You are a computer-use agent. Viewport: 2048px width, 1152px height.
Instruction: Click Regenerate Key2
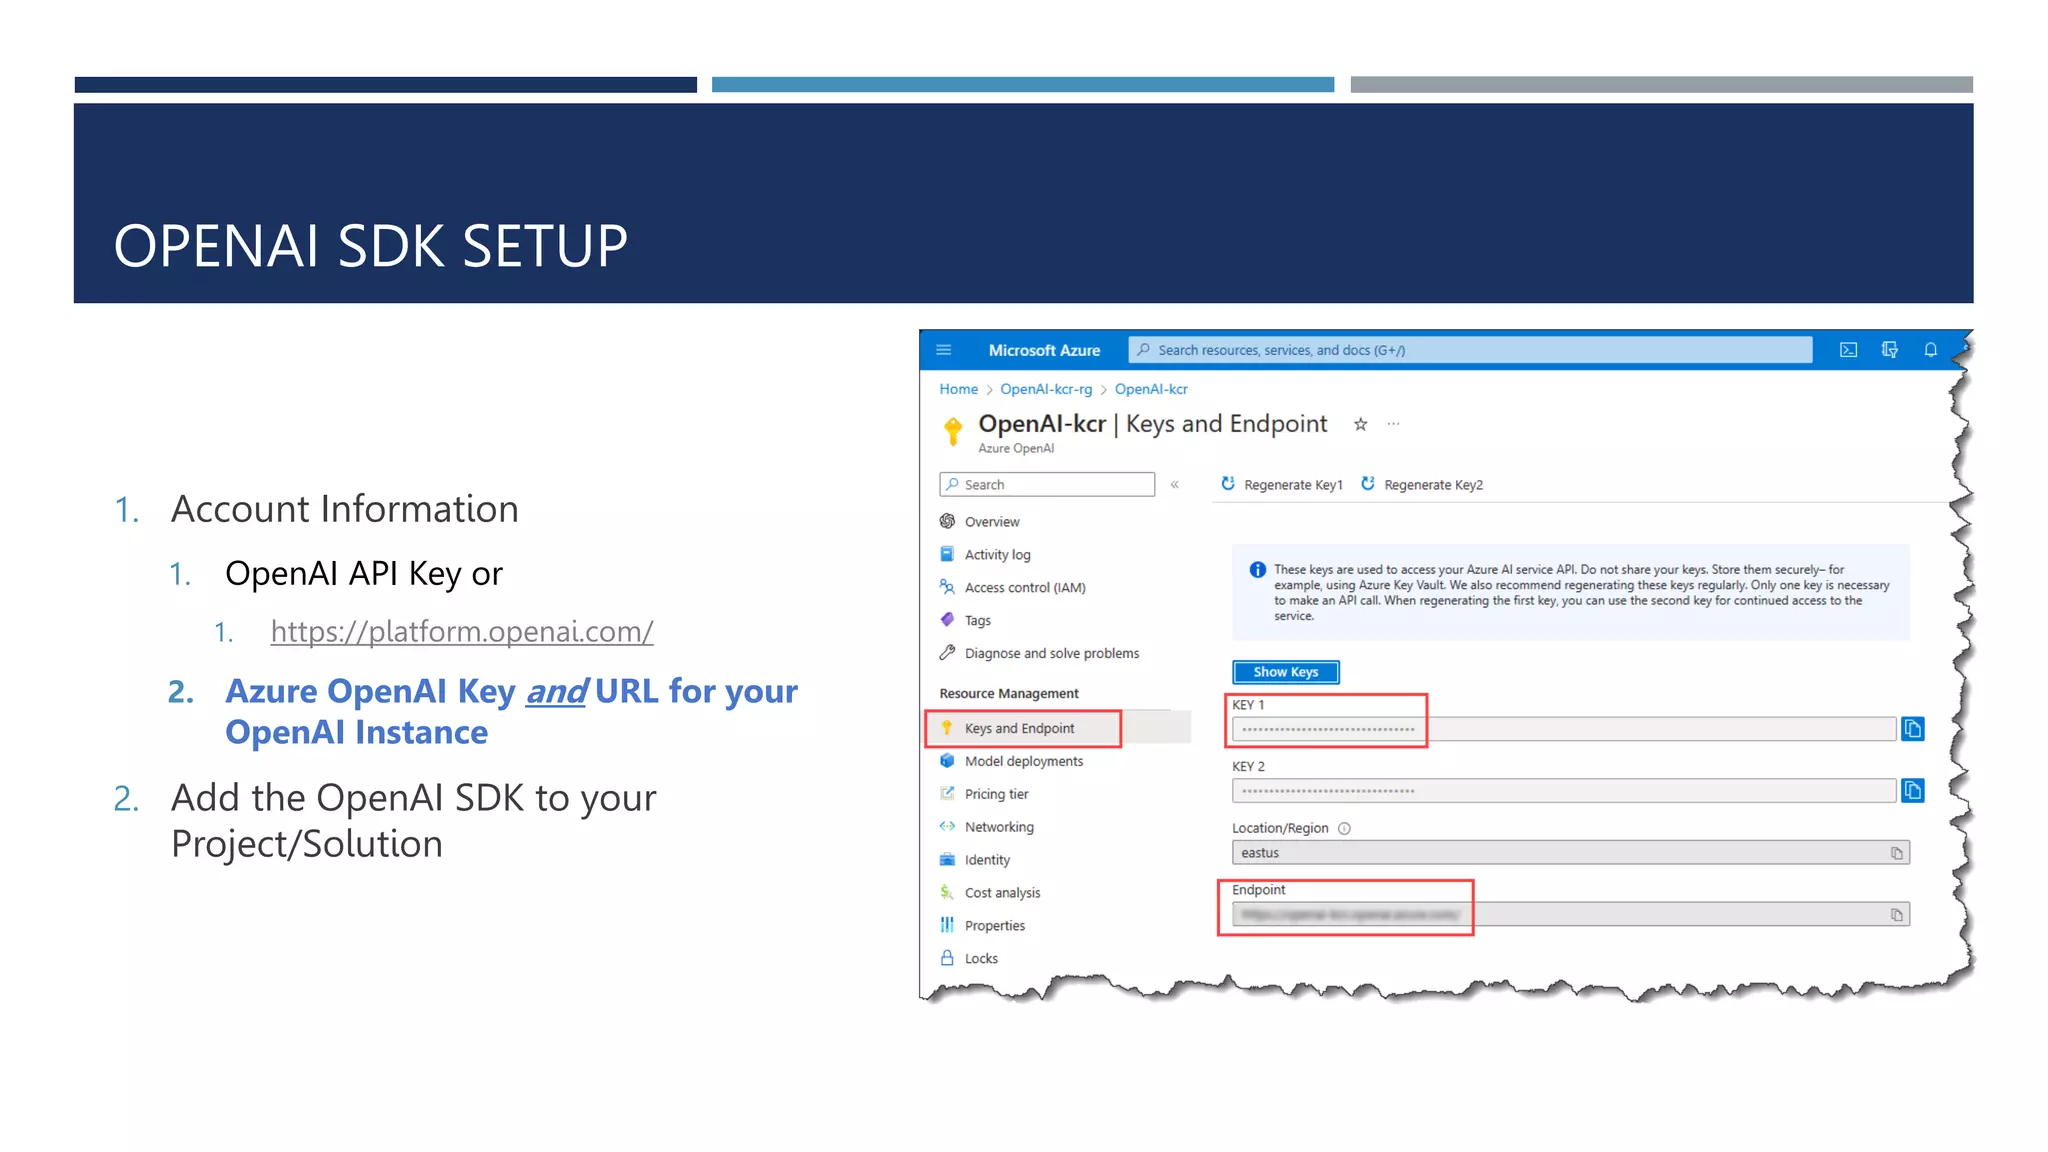1422,485
